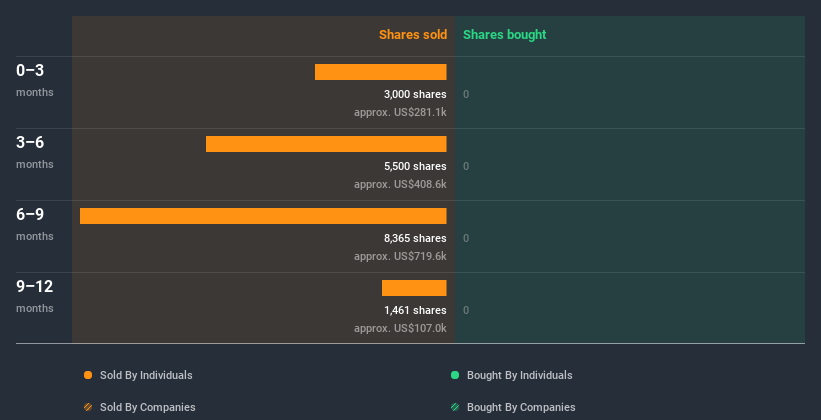Click the 0 bought value in 6–9 months row
This screenshot has width=821, height=420.
[x=466, y=238]
